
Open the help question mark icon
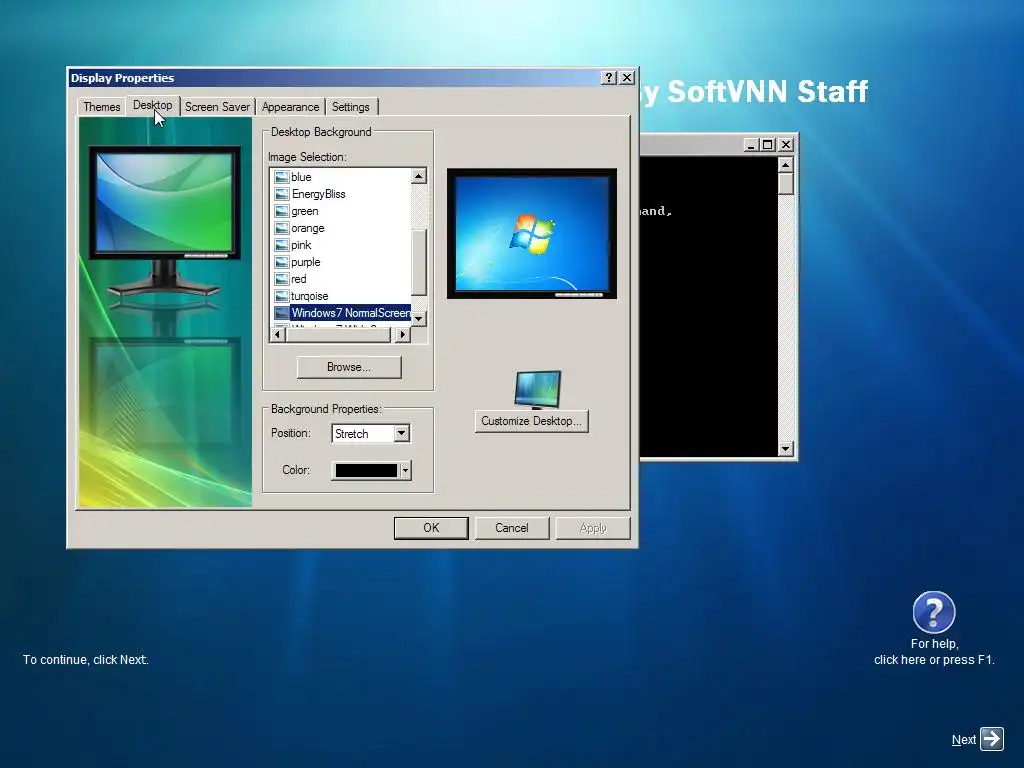point(934,612)
